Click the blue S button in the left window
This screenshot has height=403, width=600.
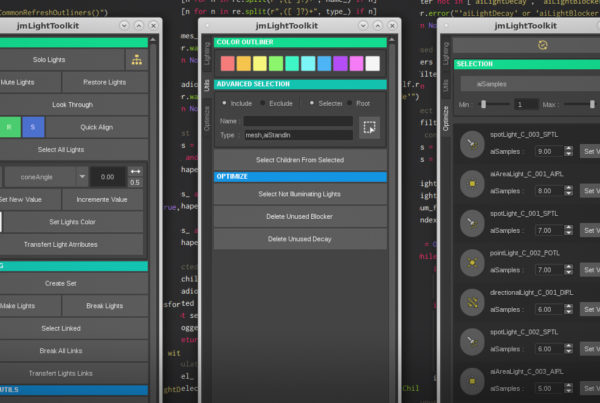[x=33, y=127]
